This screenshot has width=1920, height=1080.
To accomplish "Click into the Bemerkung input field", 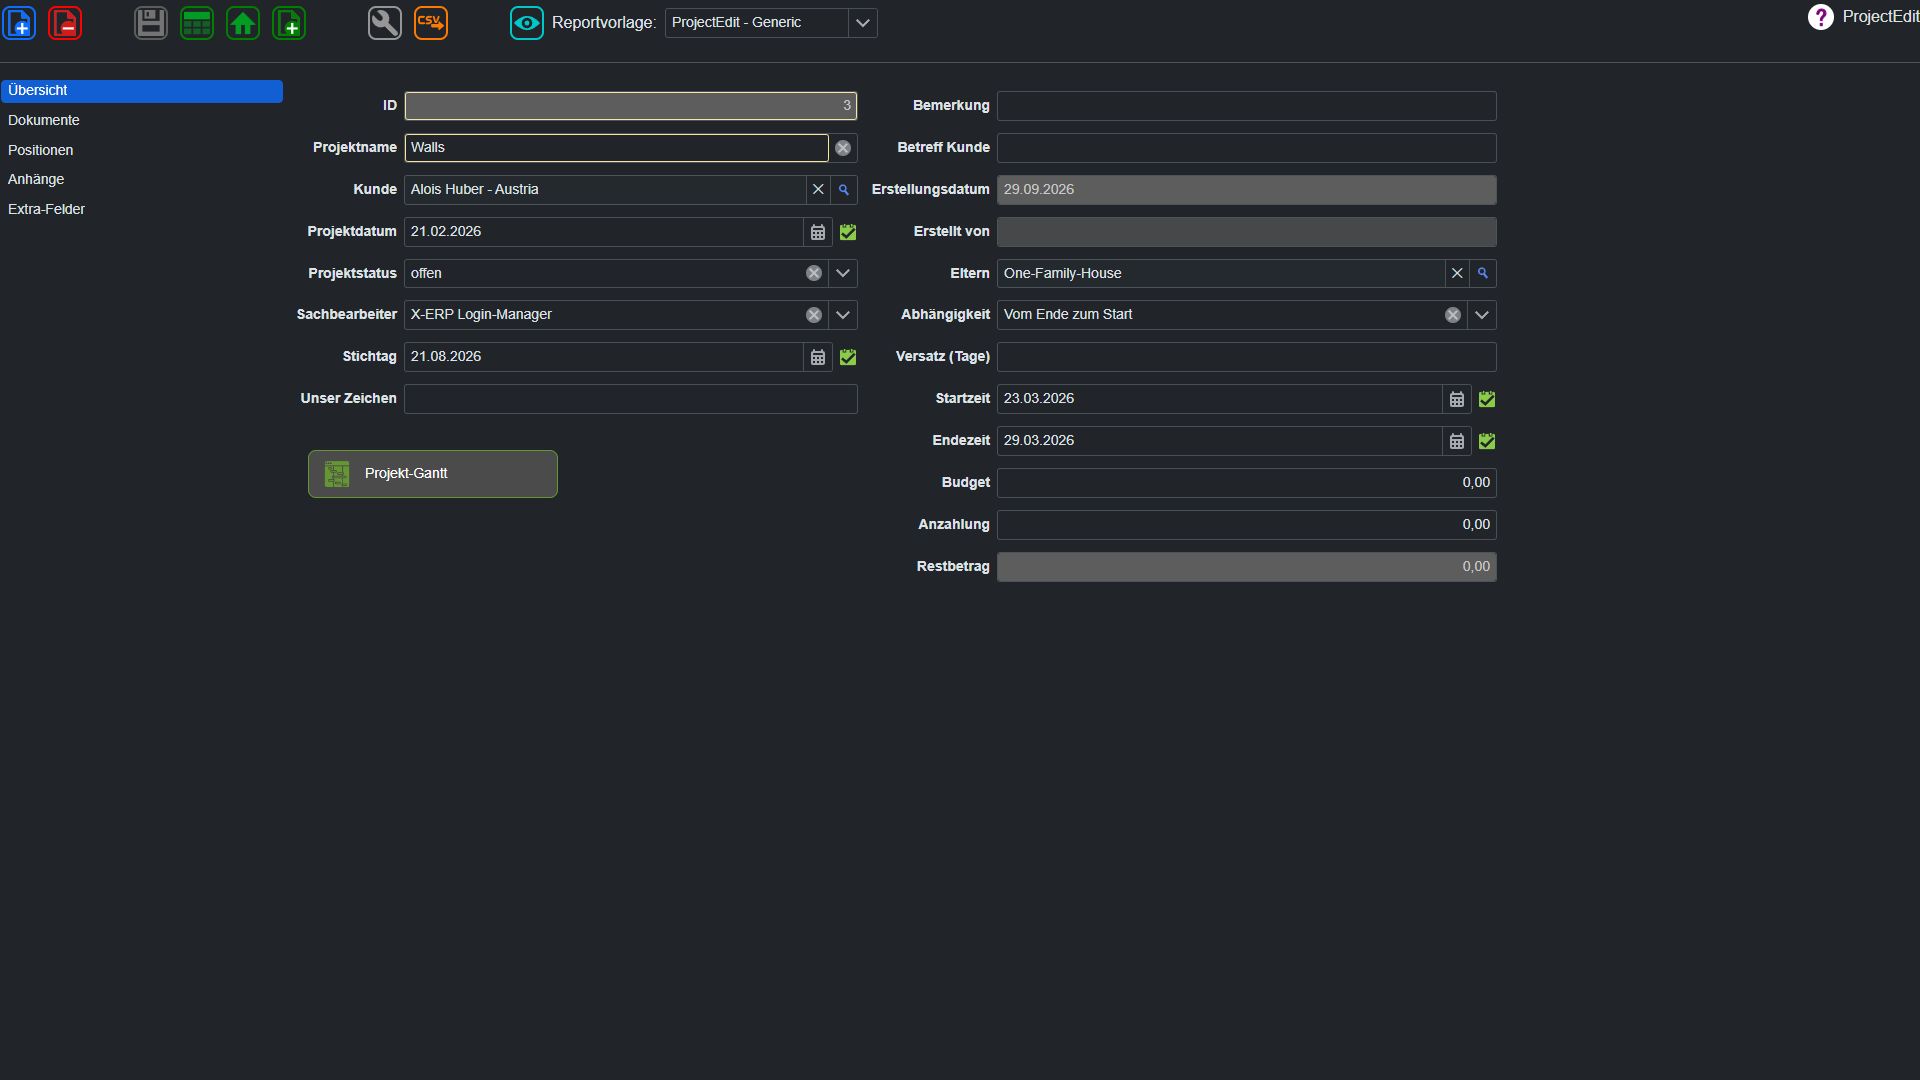I will [1247, 106].
